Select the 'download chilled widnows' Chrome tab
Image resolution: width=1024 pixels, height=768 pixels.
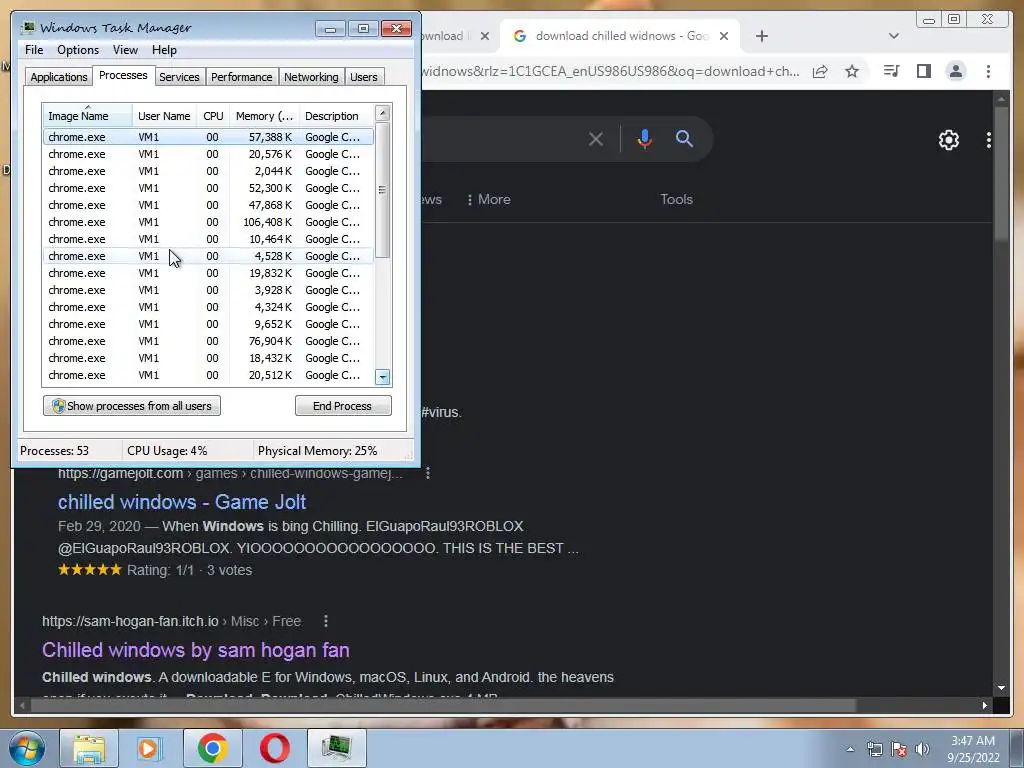[620, 36]
